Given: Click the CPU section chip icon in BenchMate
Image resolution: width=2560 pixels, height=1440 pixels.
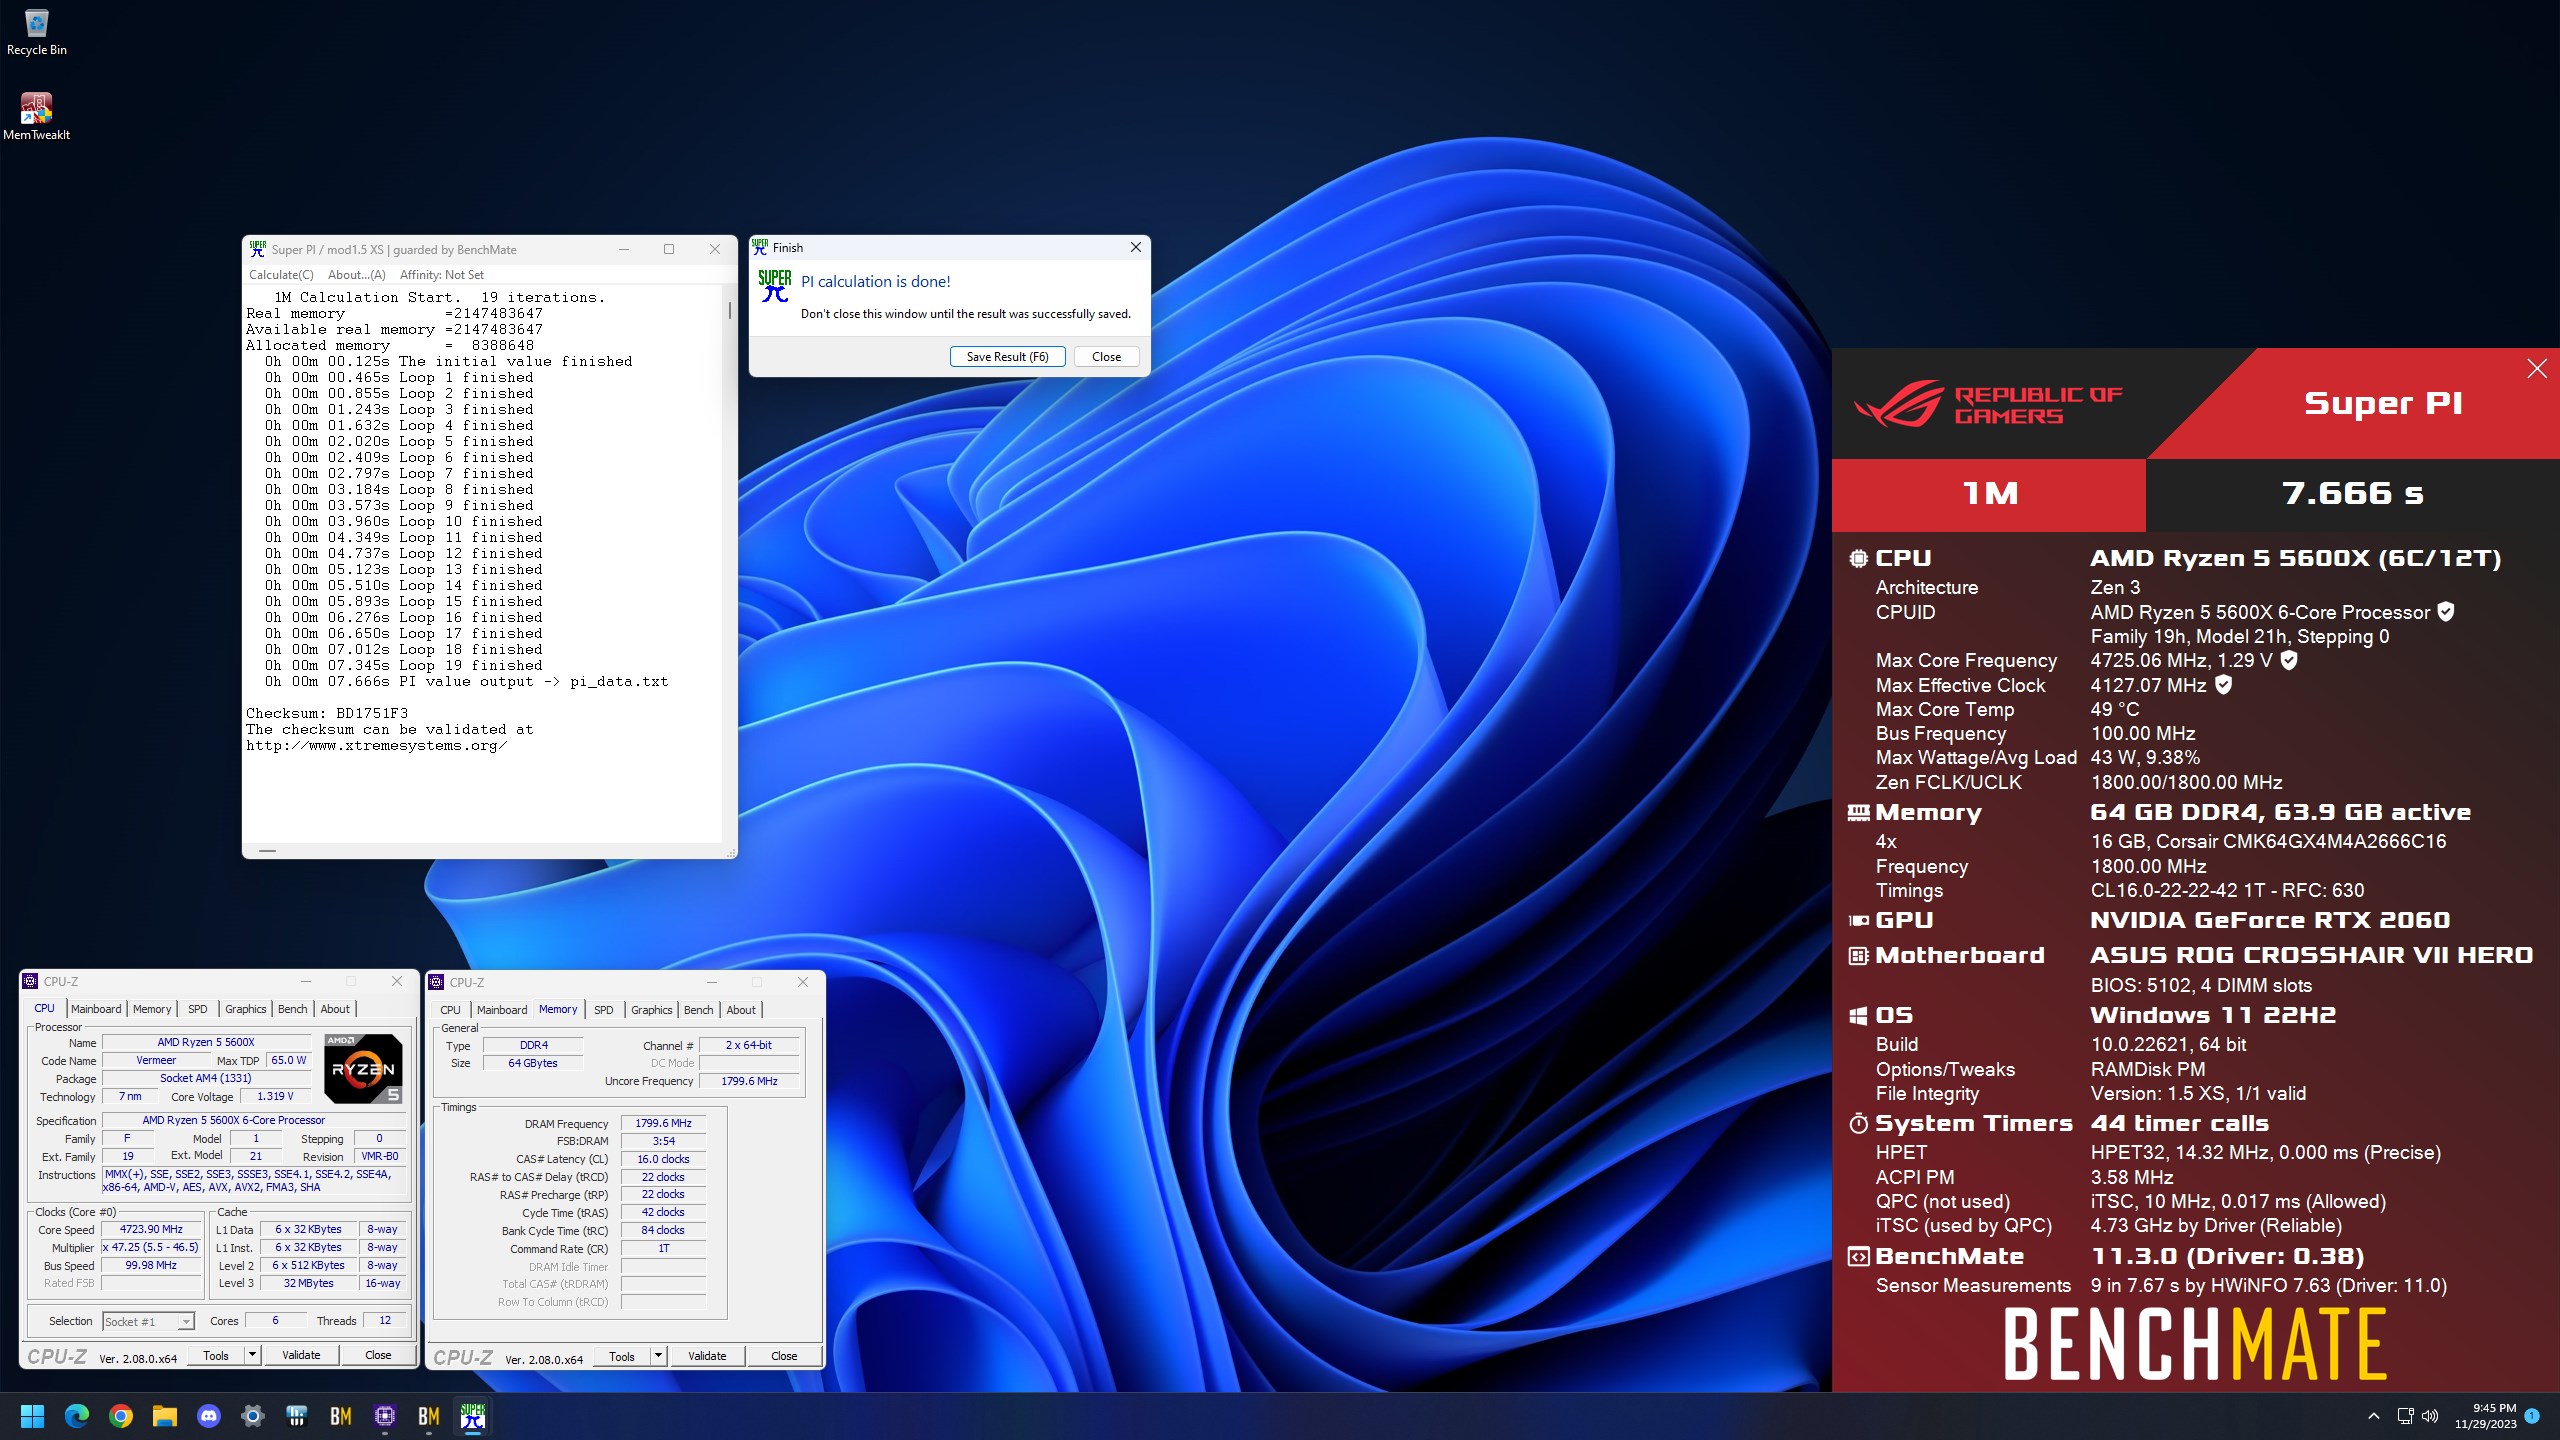Looking at the screenshot, I should coord(1858,559).
